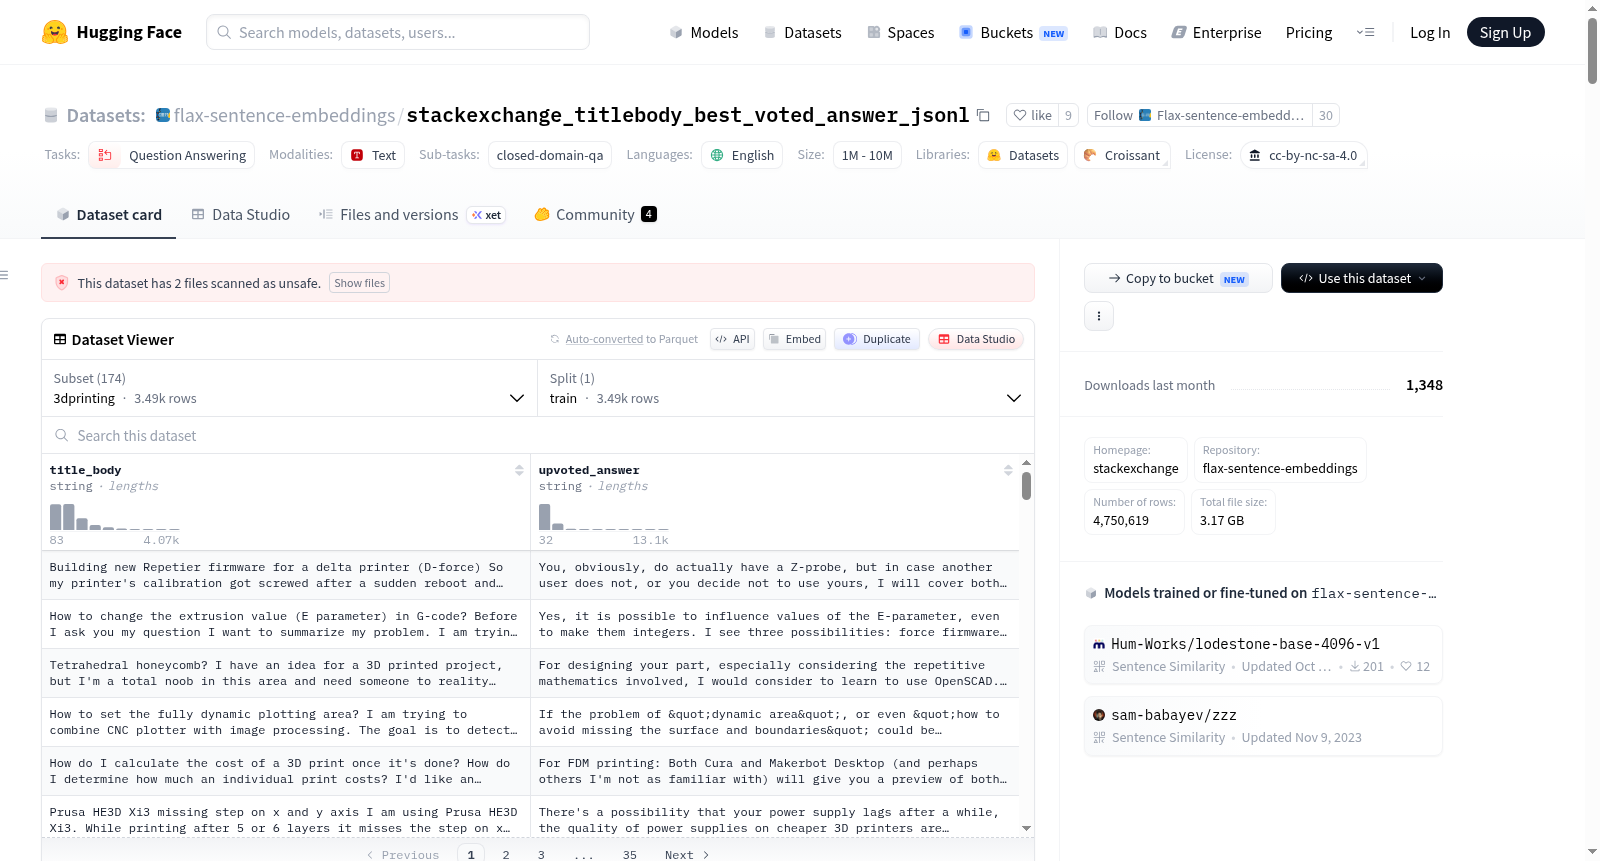The height and width of the screenshot is (861, 1600).
Task: Click the title_body length histogram
Action: pos(115,516)
